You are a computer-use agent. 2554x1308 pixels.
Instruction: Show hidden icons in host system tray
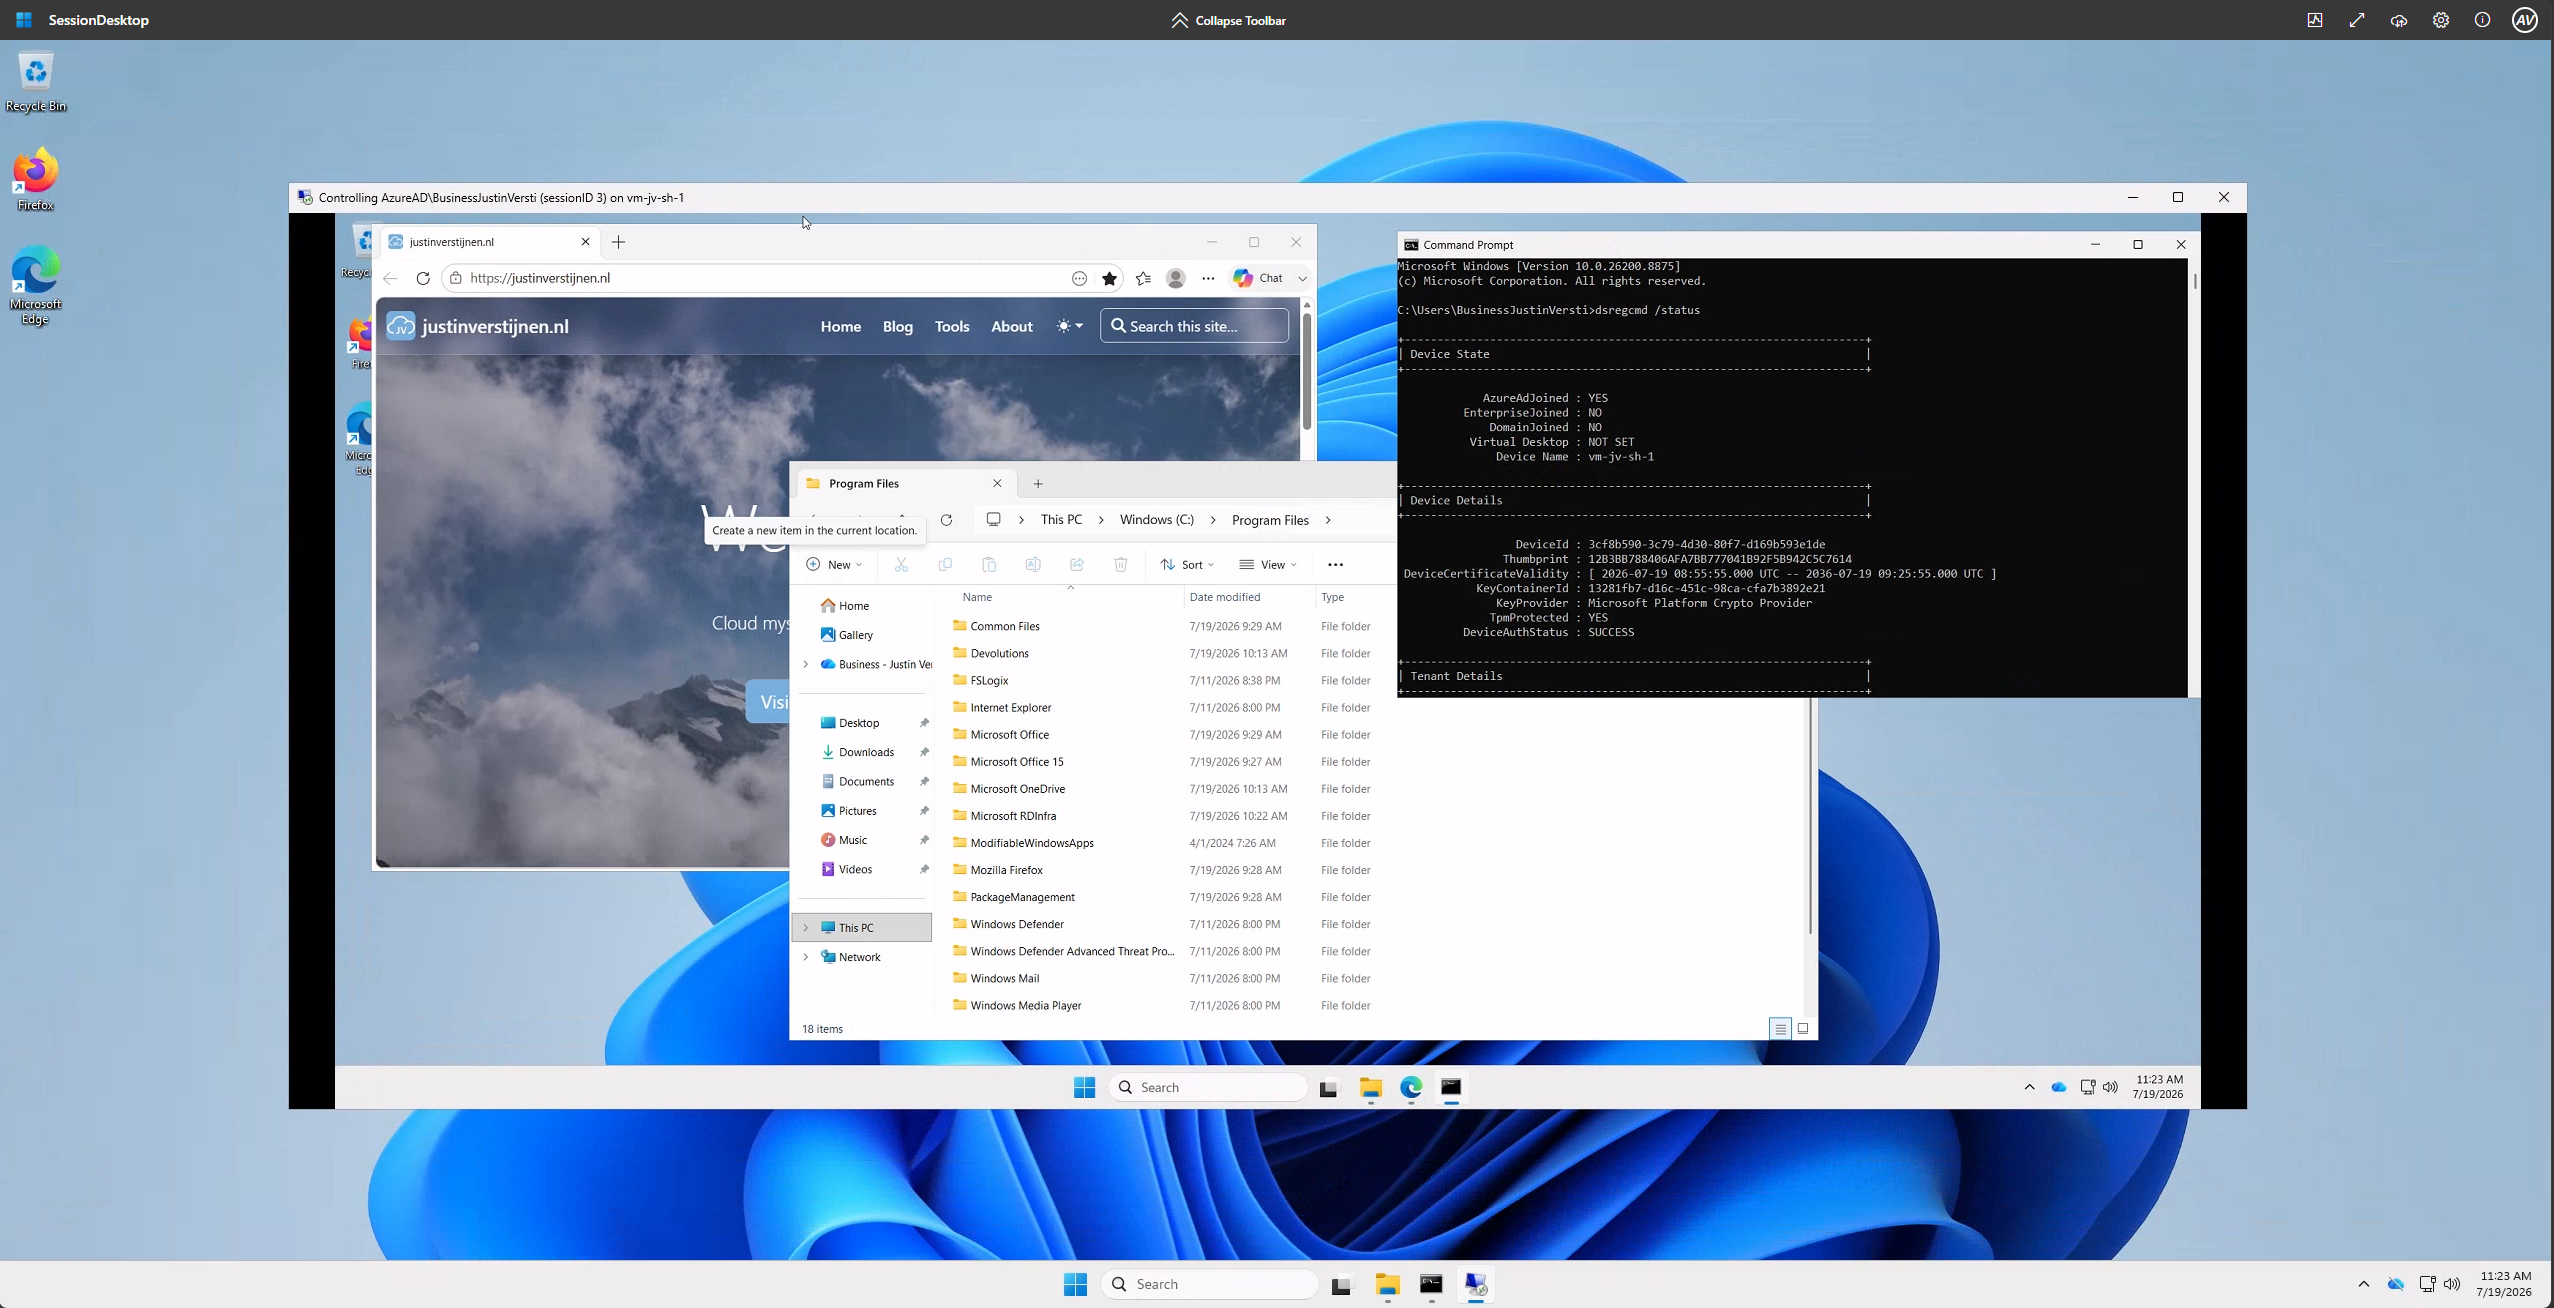click(2364, 1284)
